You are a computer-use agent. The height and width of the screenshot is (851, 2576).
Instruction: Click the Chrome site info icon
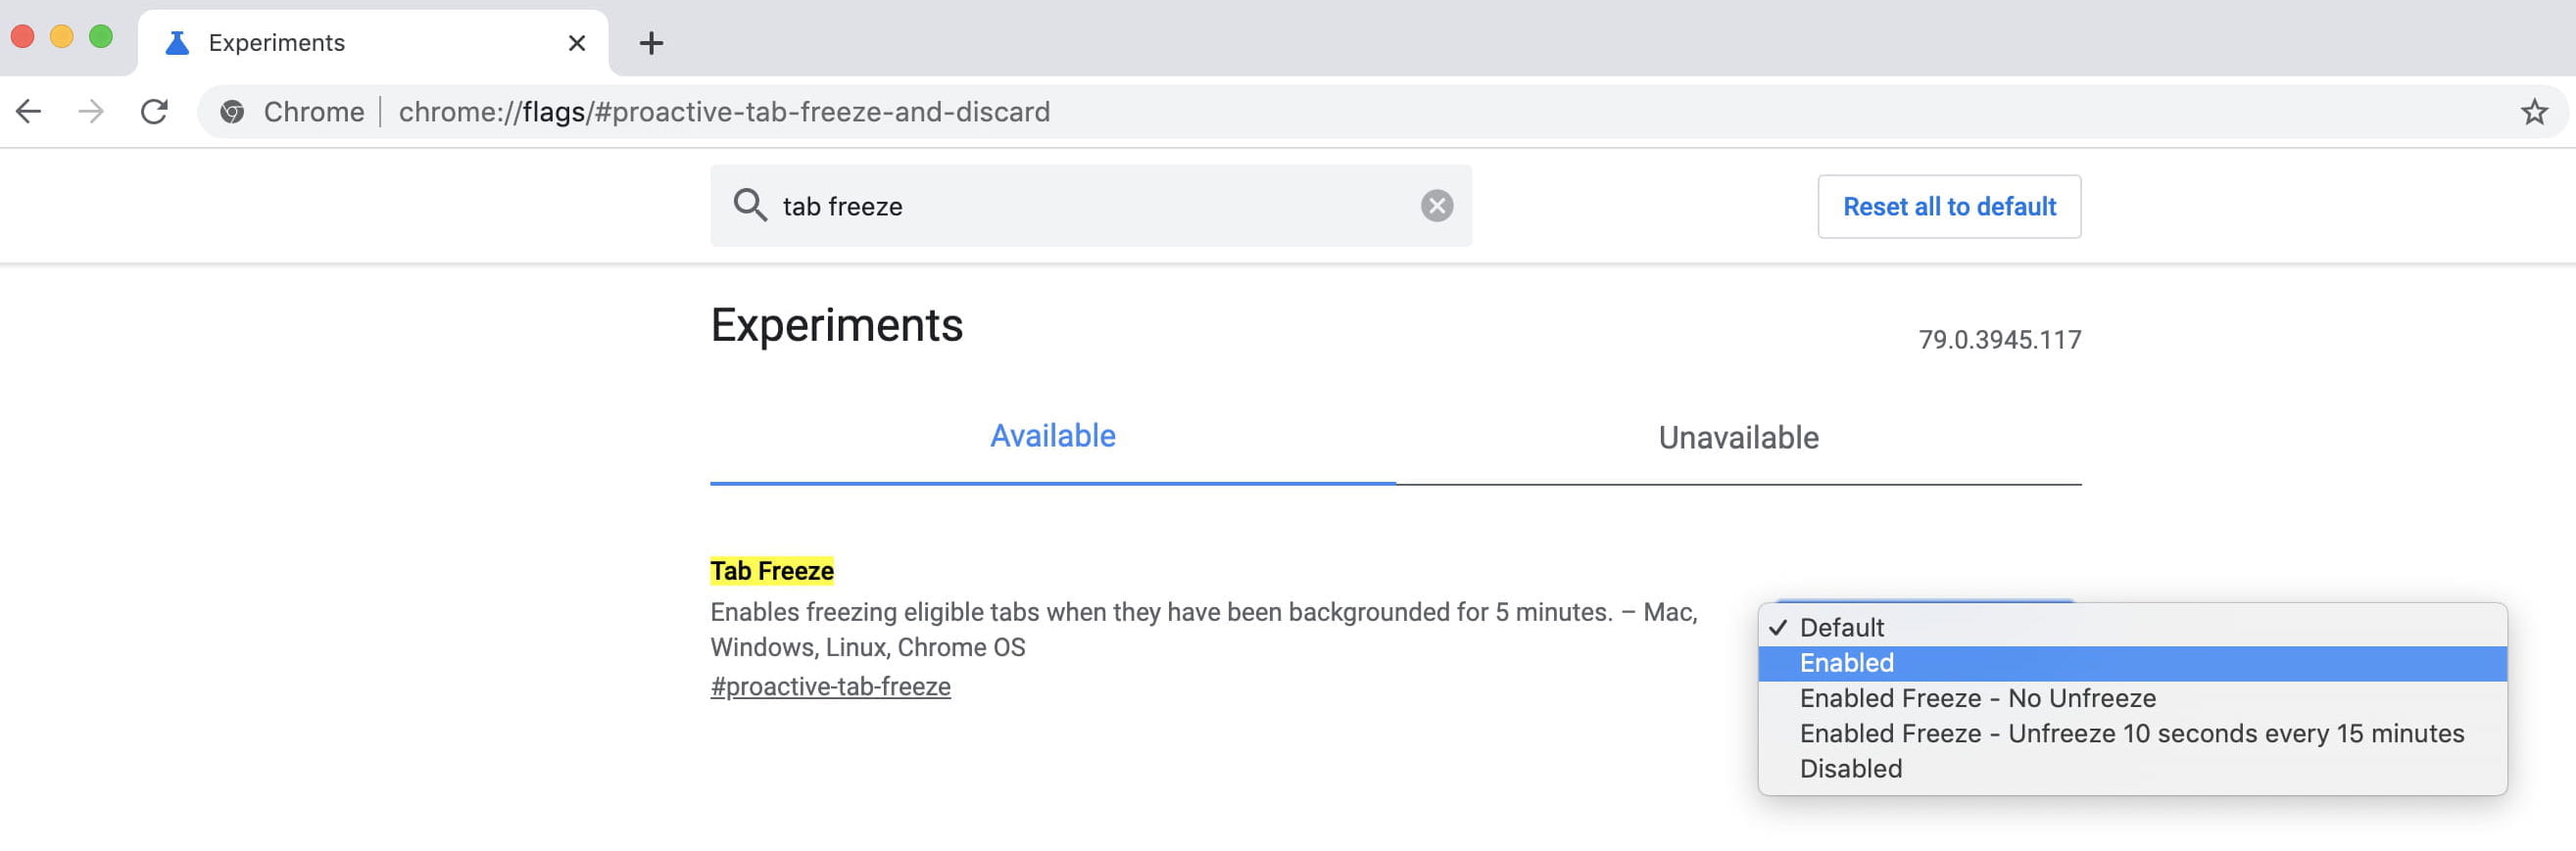pyautogui.click(x=233, y=111)
